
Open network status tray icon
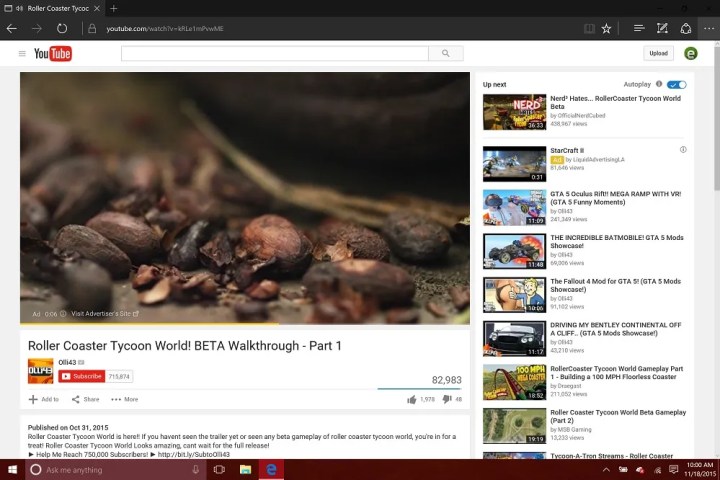coord(658,469)
